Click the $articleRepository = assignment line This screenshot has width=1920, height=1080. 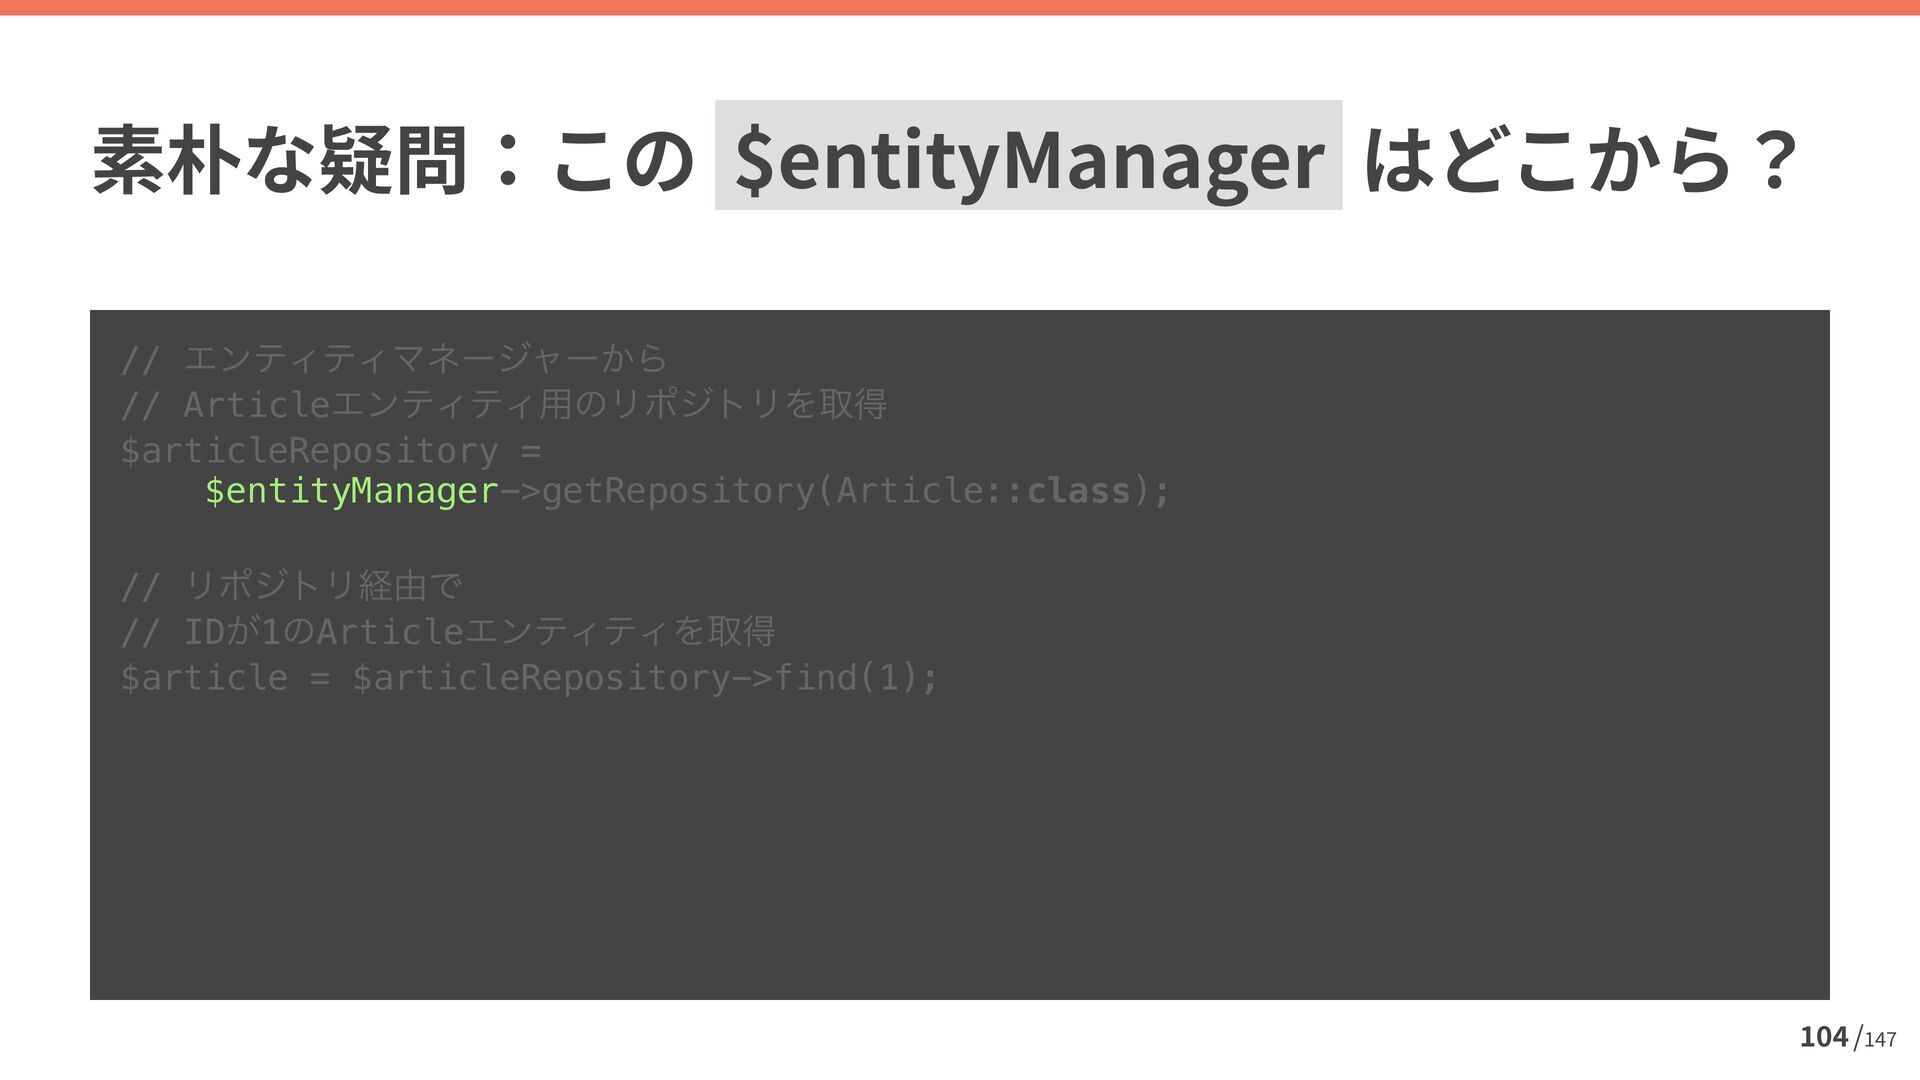330,451
